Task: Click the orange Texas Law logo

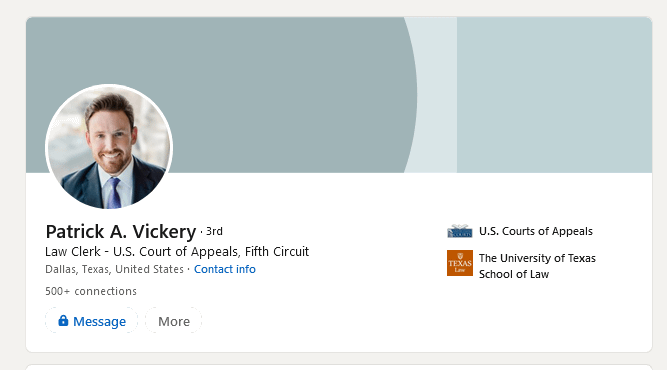Action: click(459, 263)
